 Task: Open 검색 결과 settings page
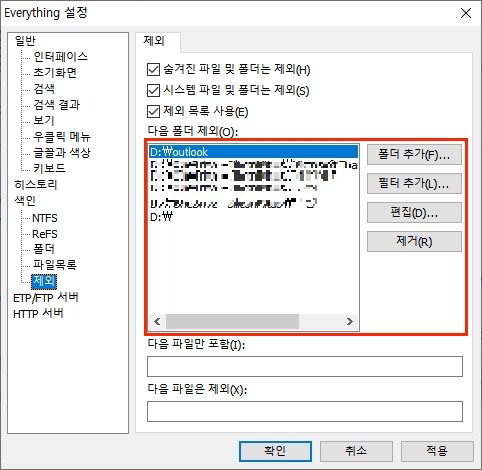pos(57,105)
